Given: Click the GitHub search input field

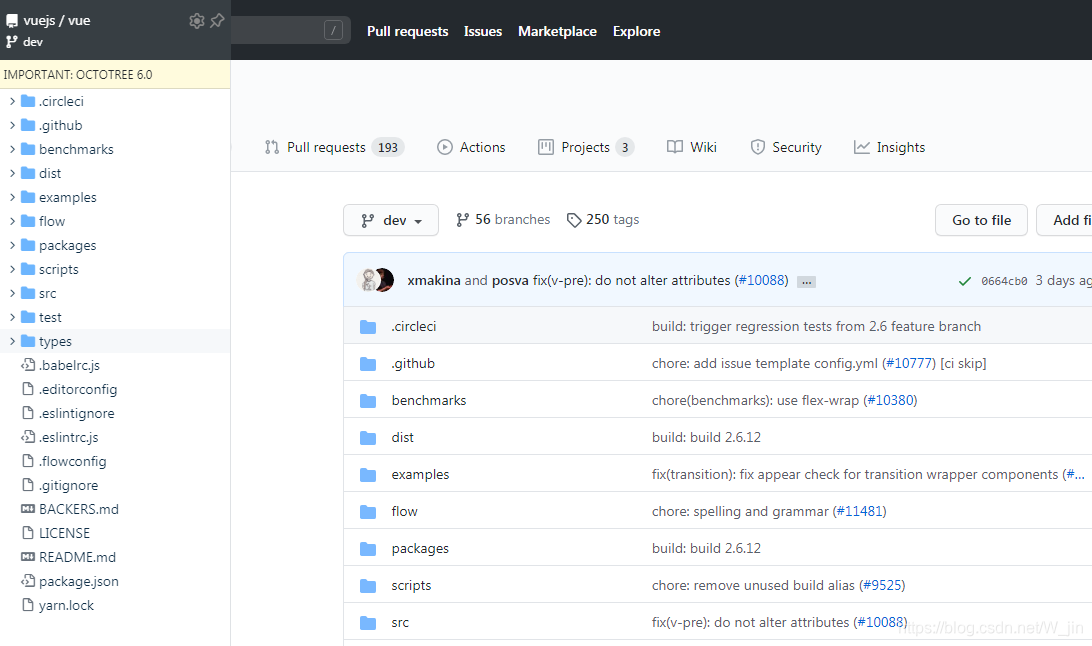Looking at the screenshot, I should pyautogui.click(x=290, y=30).
